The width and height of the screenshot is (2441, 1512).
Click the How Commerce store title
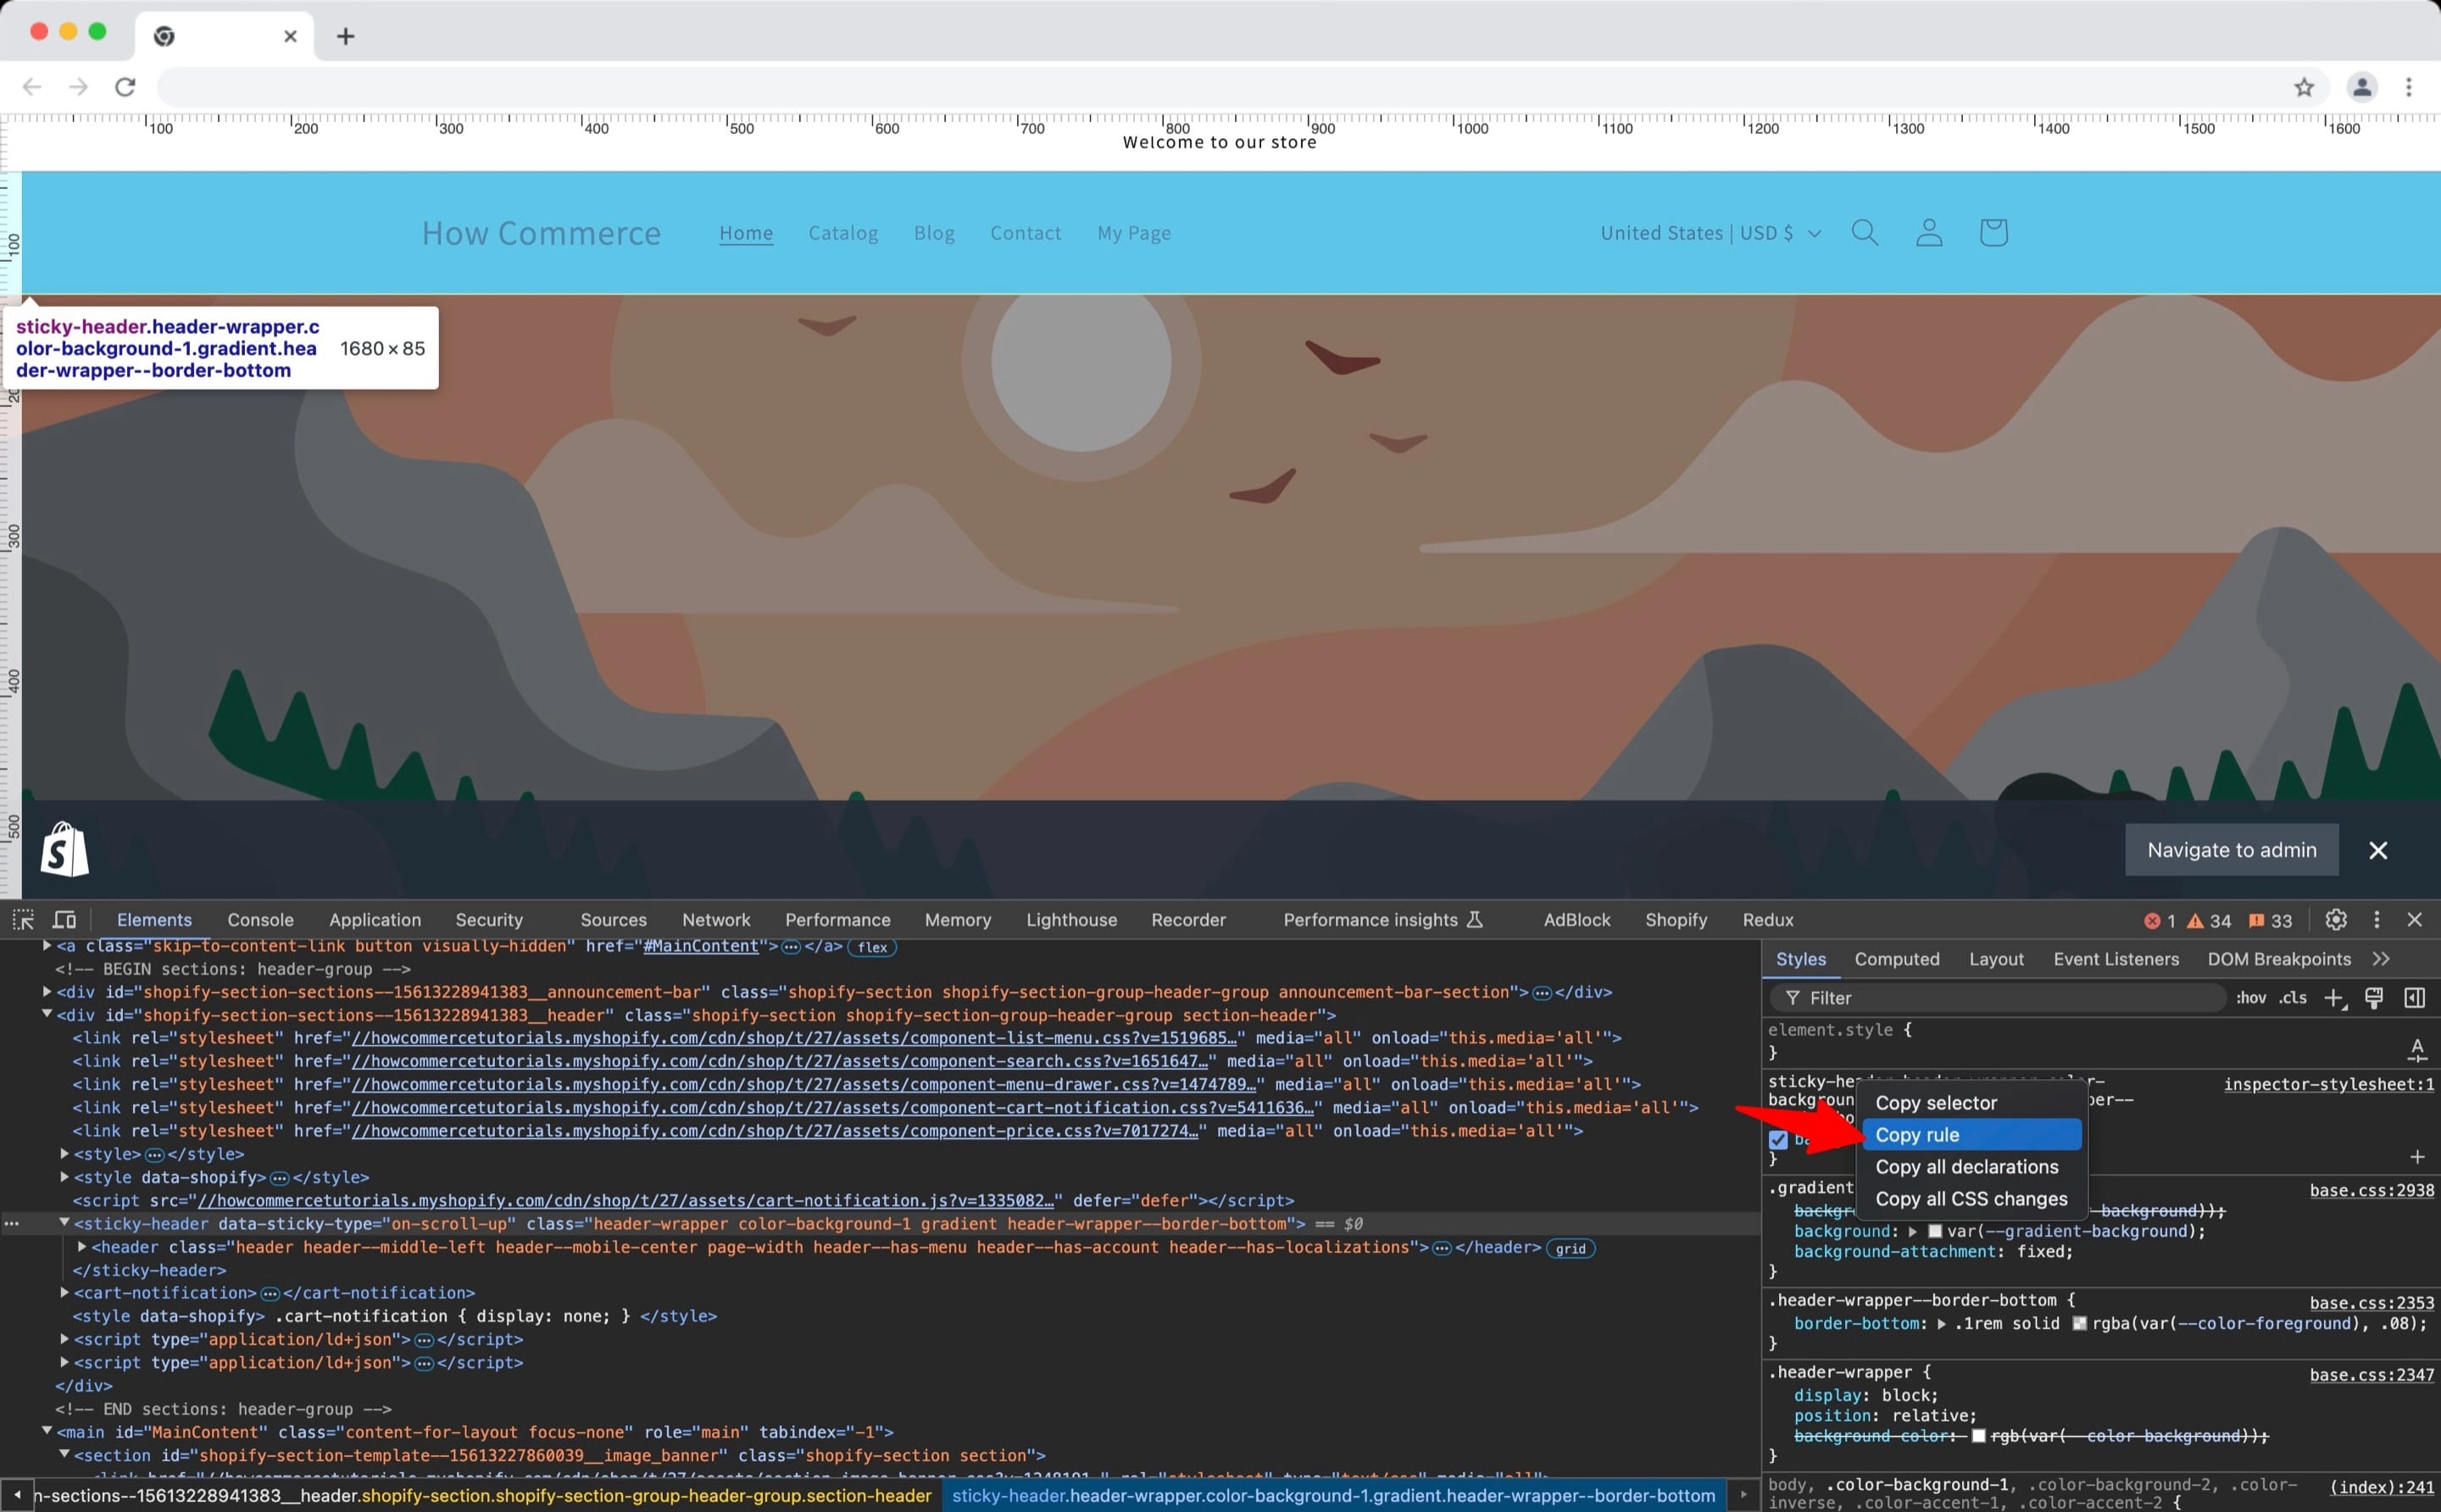(541, 232)
